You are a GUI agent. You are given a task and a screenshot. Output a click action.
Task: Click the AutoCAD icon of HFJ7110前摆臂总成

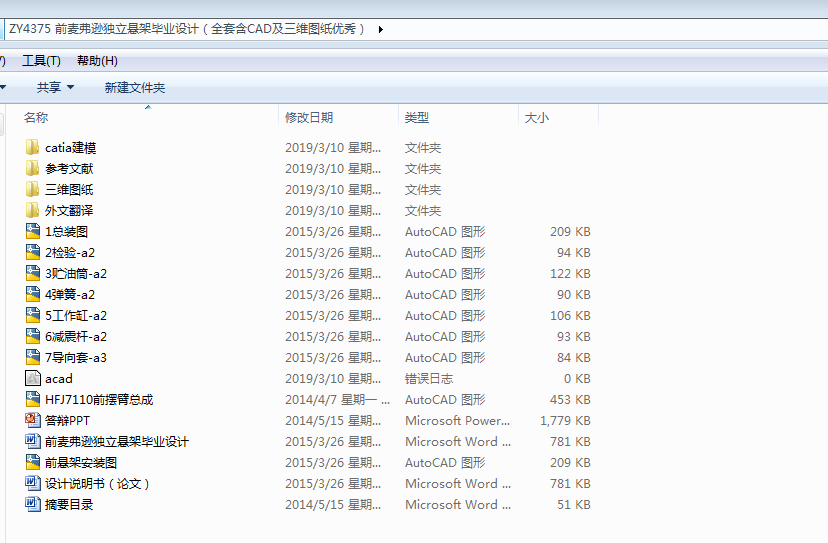[33, 399]
